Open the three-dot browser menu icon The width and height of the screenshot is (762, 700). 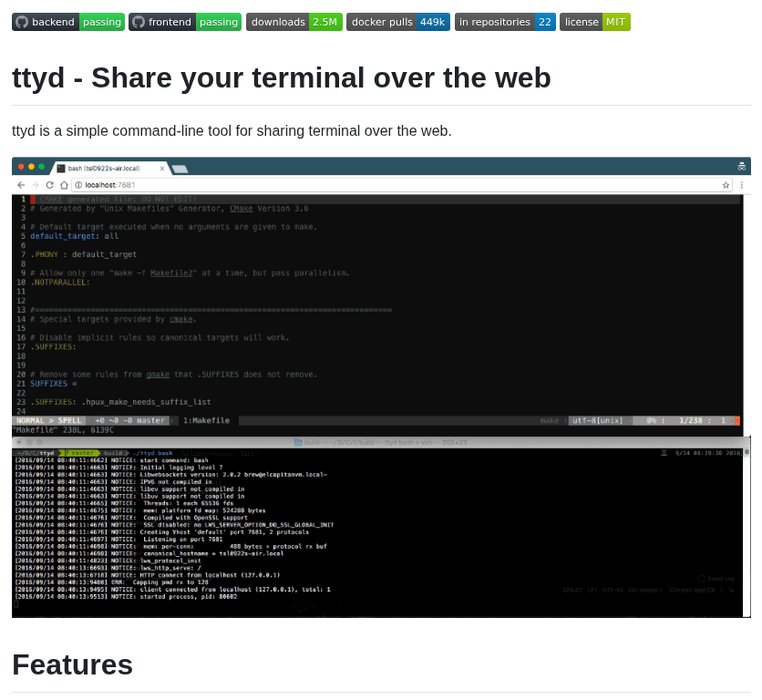pyautogui.click(x=741, y=185)
